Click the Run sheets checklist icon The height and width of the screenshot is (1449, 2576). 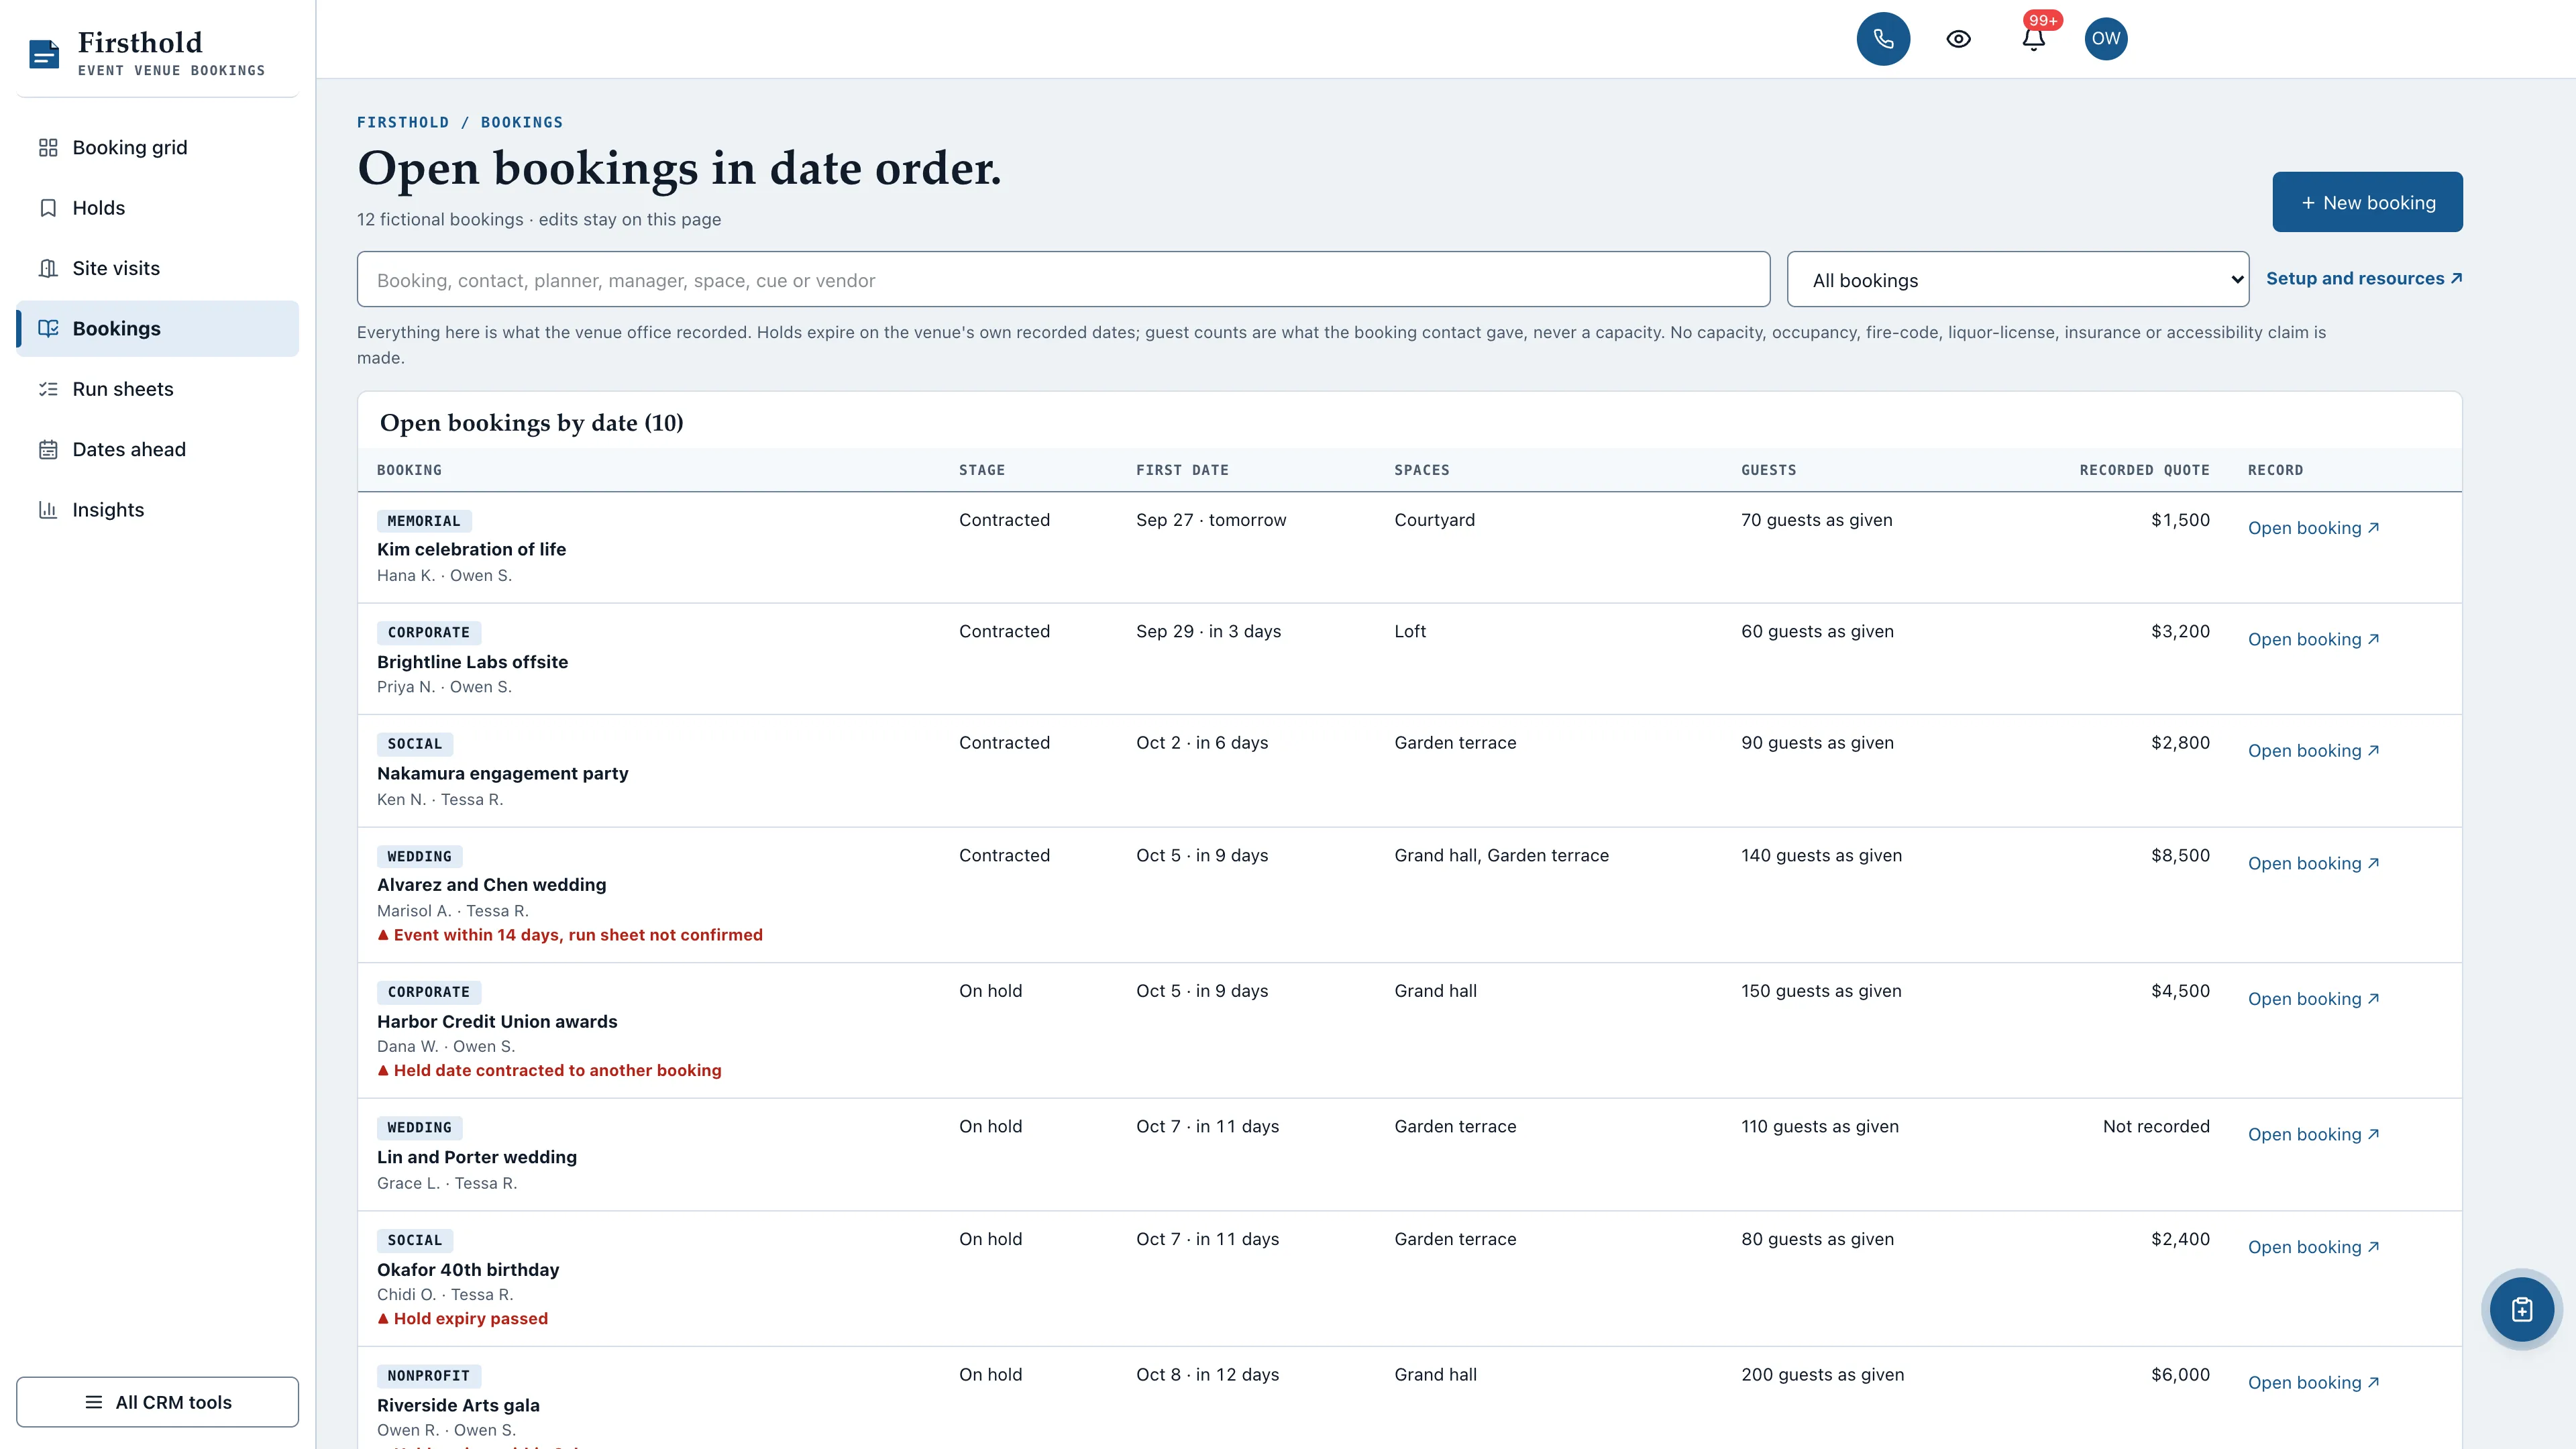point(48,389)
